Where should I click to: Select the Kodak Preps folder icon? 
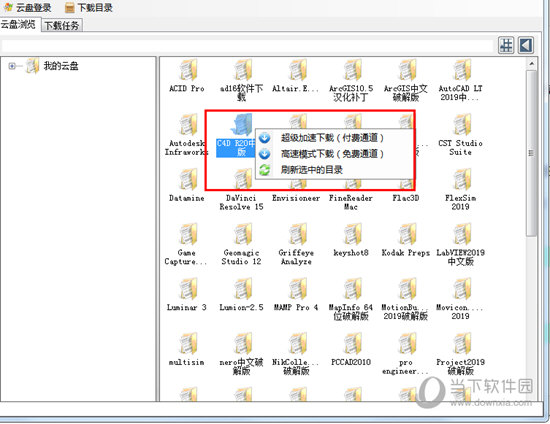[x=407, y=234]
